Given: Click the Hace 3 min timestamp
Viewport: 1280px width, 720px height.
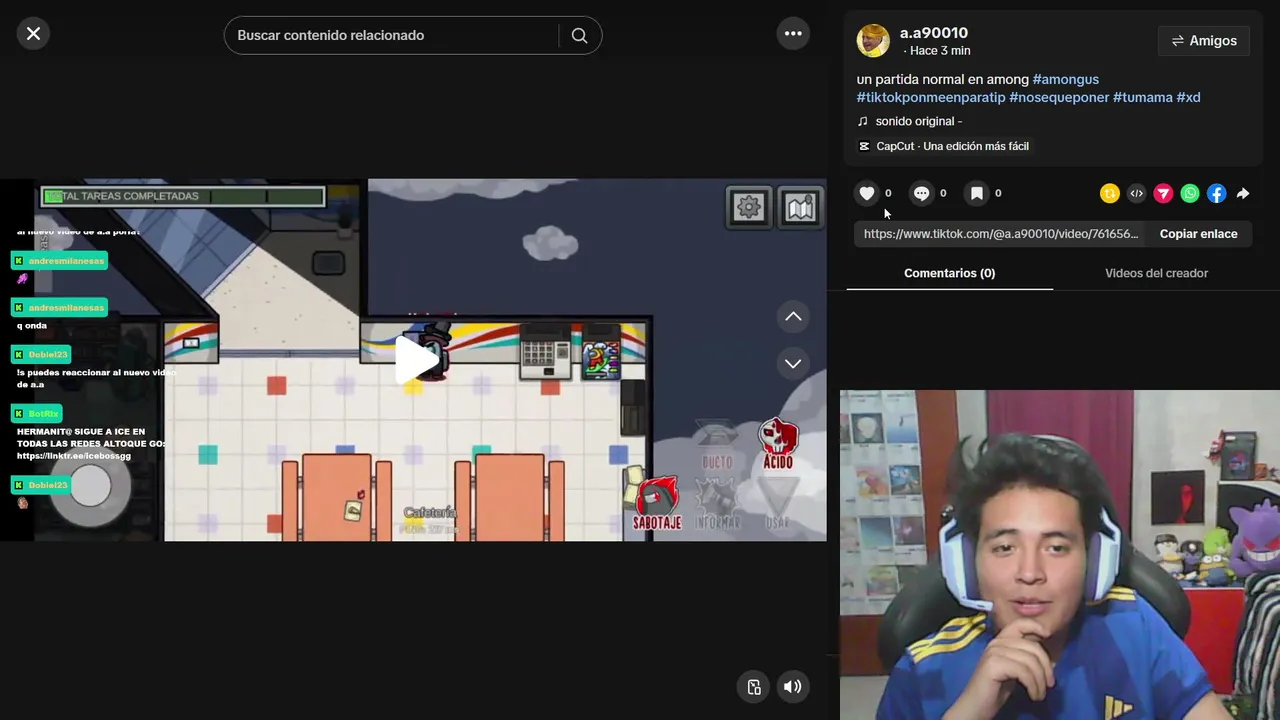Looking at the screenshot, I should pos(940,51).
